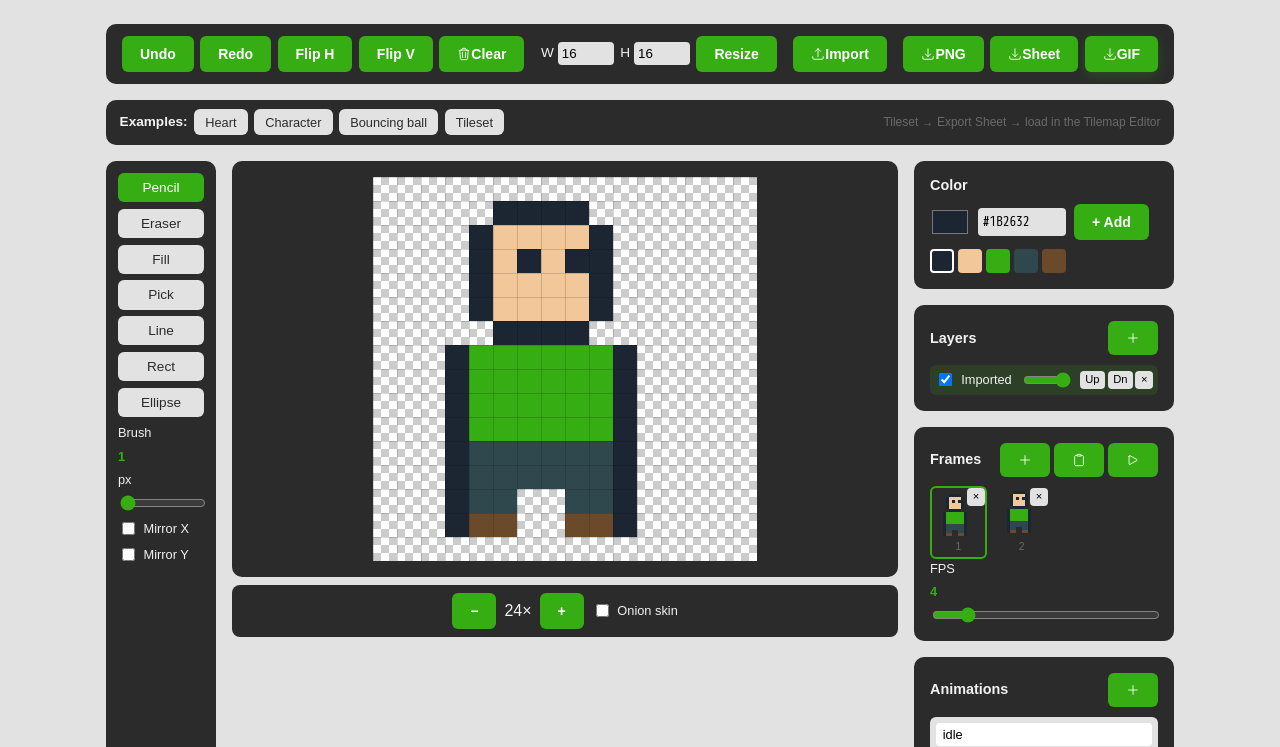Load the Tileset example
The height and width of the screenshot is (747, 1280).
click(x=474, y=122)
